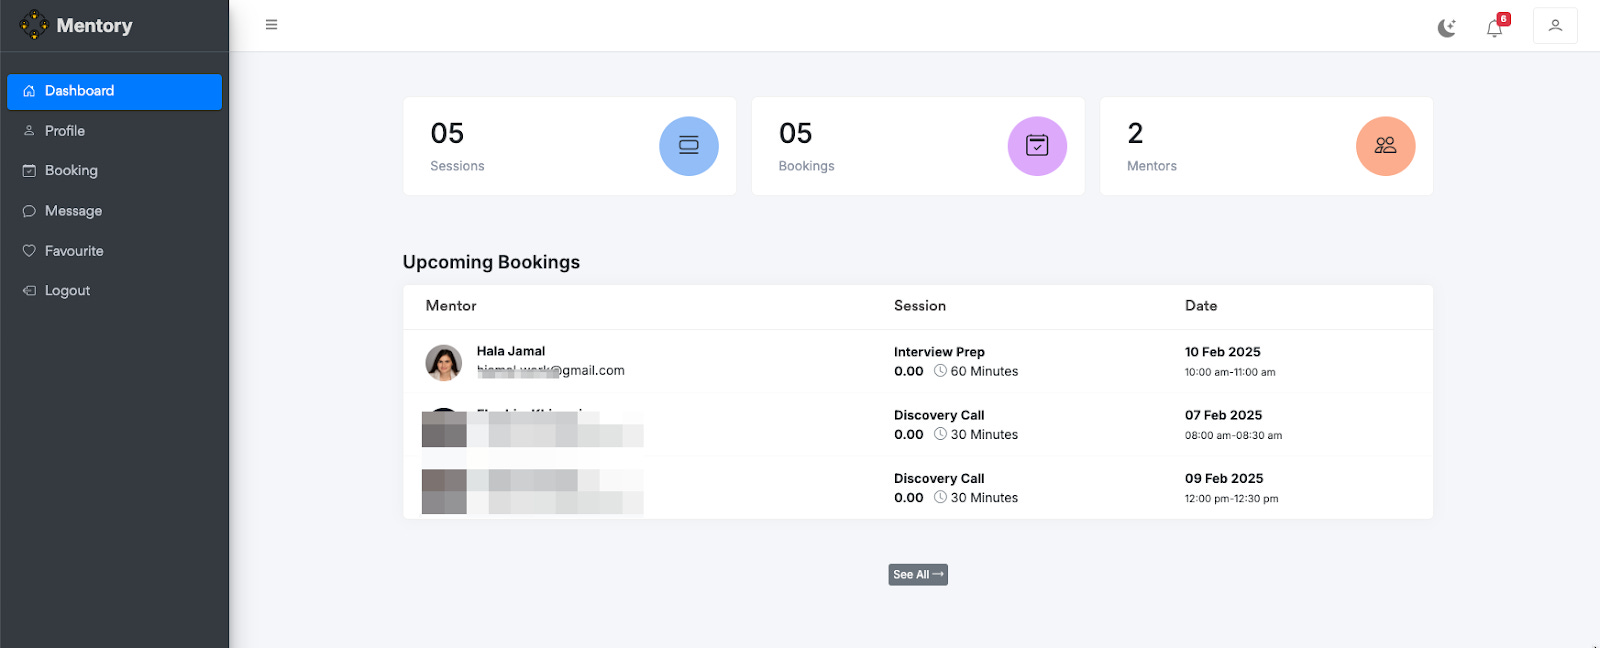Click the mentor name Hala Jamal
Screen dimensions: 1600x648
[x=511, y=351]
